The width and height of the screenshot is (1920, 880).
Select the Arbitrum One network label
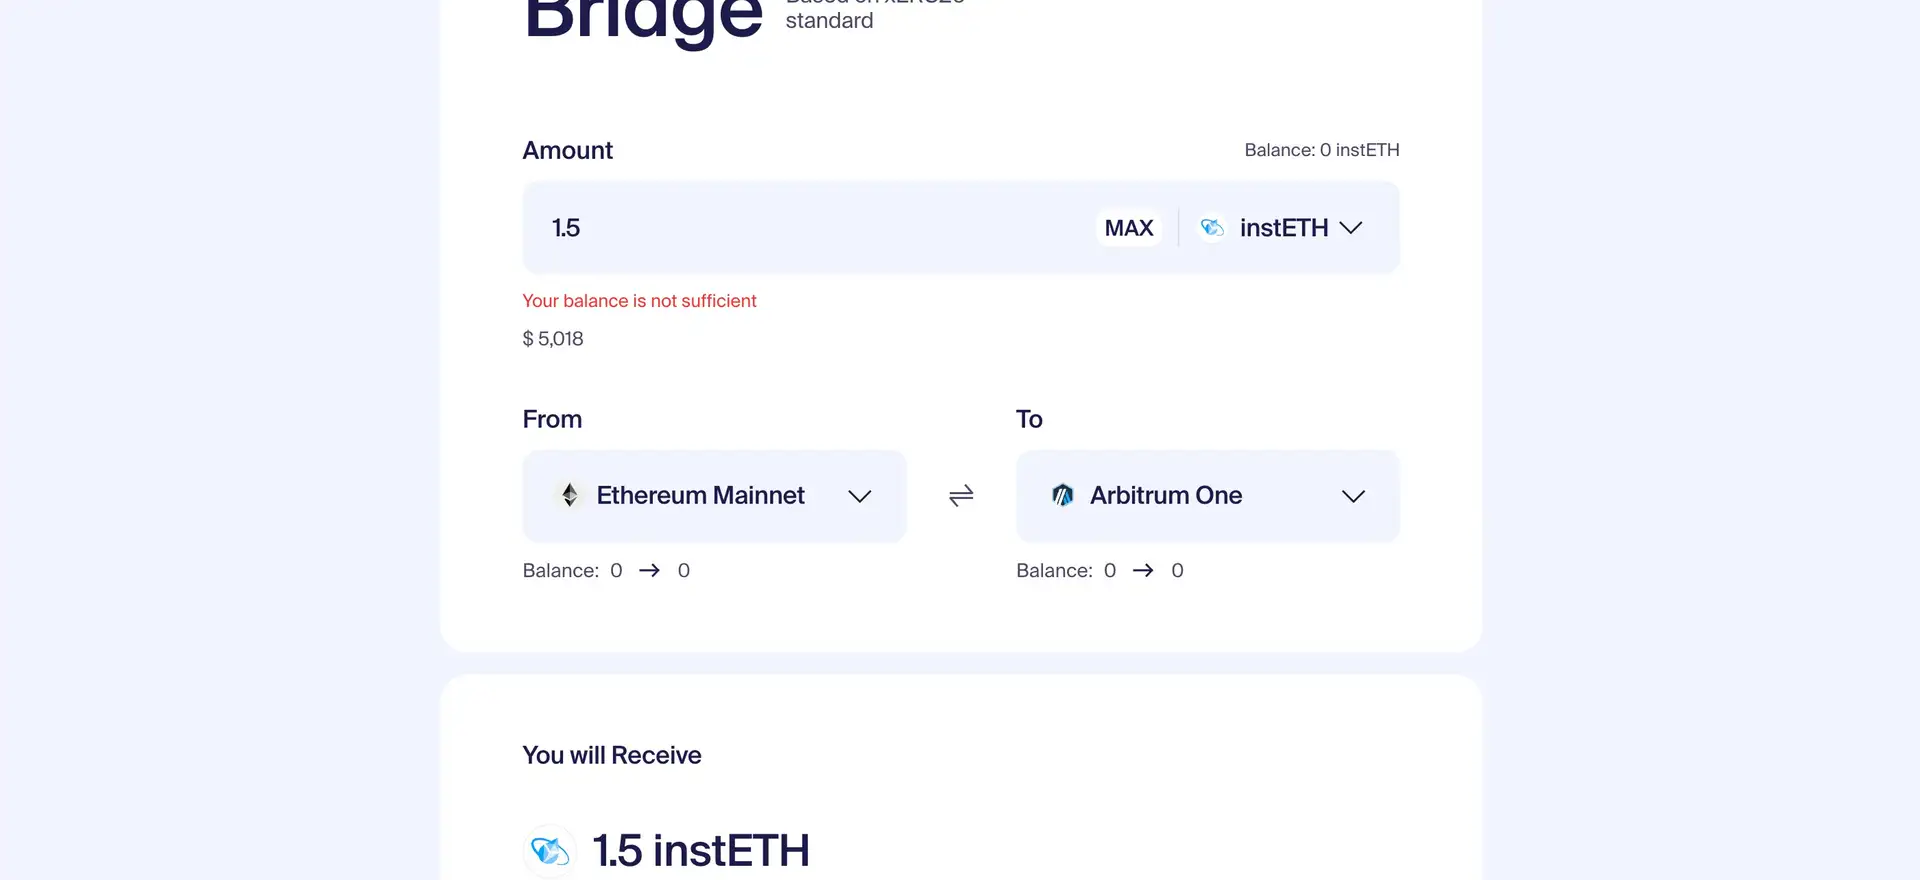tap(1166, 495)
